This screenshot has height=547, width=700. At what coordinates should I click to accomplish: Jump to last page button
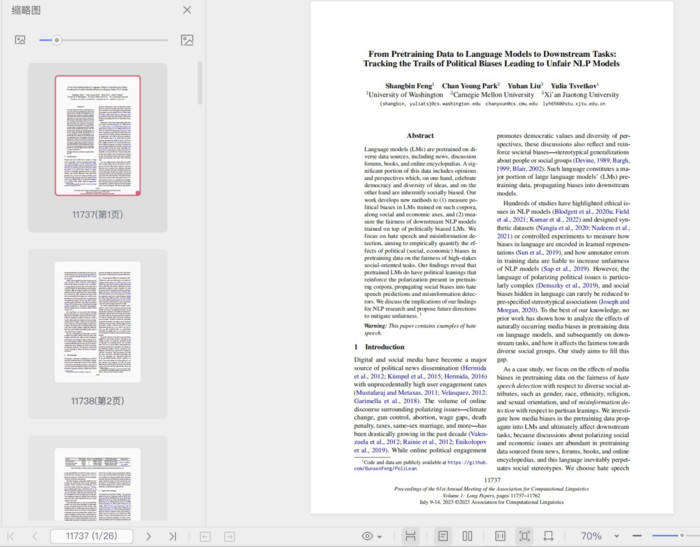coord(173,536)
